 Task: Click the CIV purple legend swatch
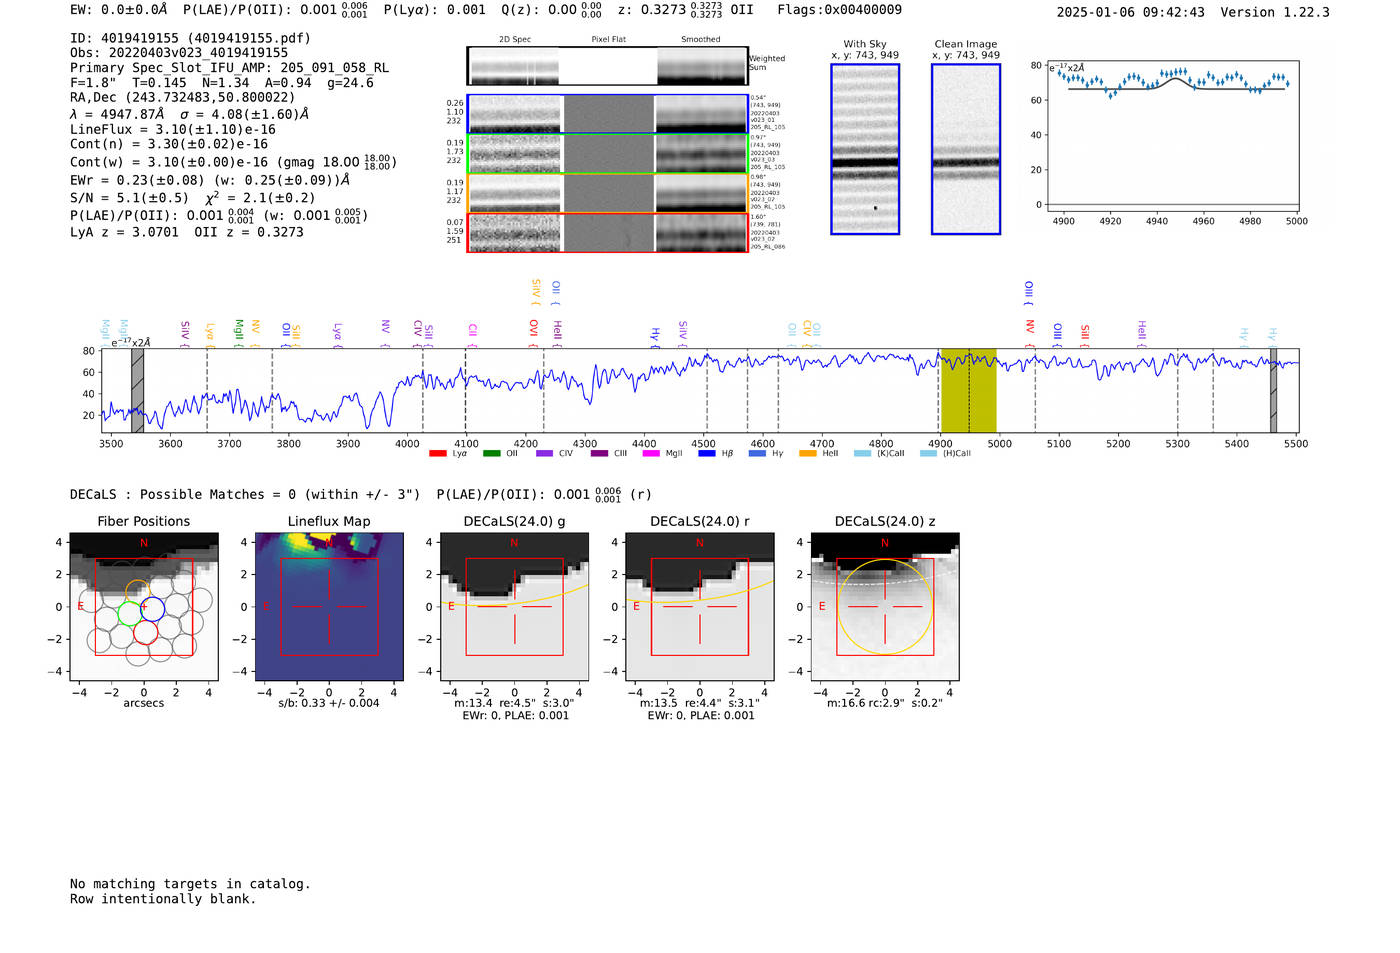(x=544, y=453)
